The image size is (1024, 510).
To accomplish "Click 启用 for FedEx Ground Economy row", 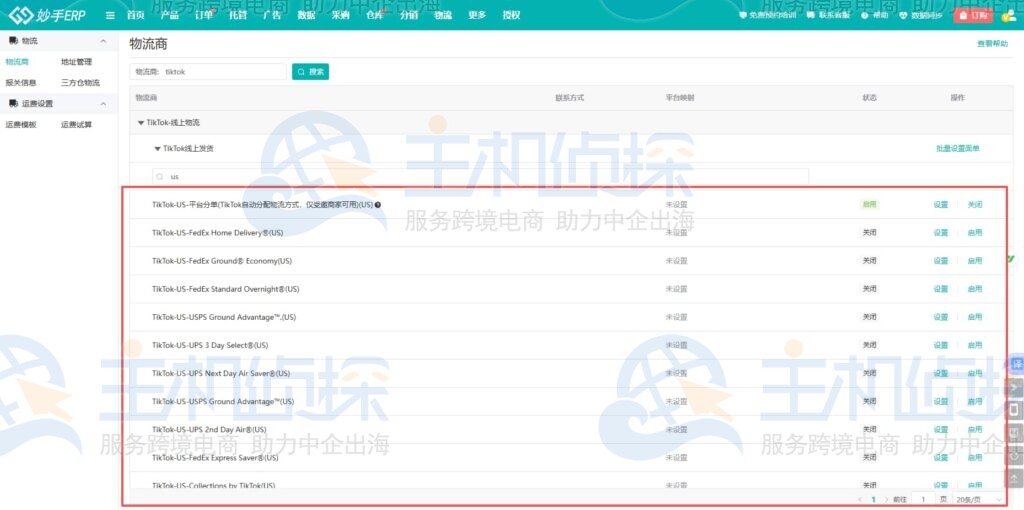I will point(974,261).
